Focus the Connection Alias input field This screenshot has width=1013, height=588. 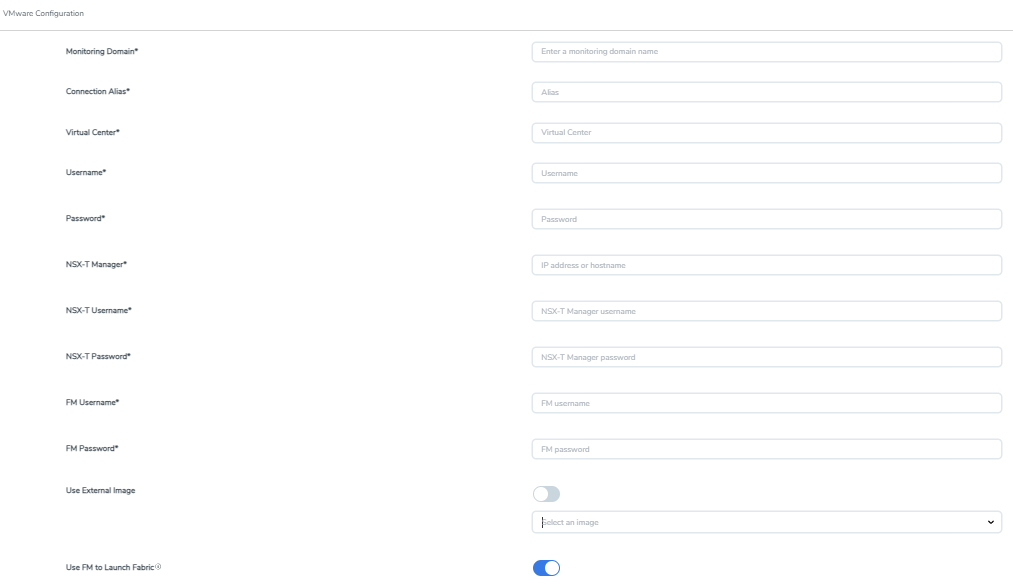766,92
